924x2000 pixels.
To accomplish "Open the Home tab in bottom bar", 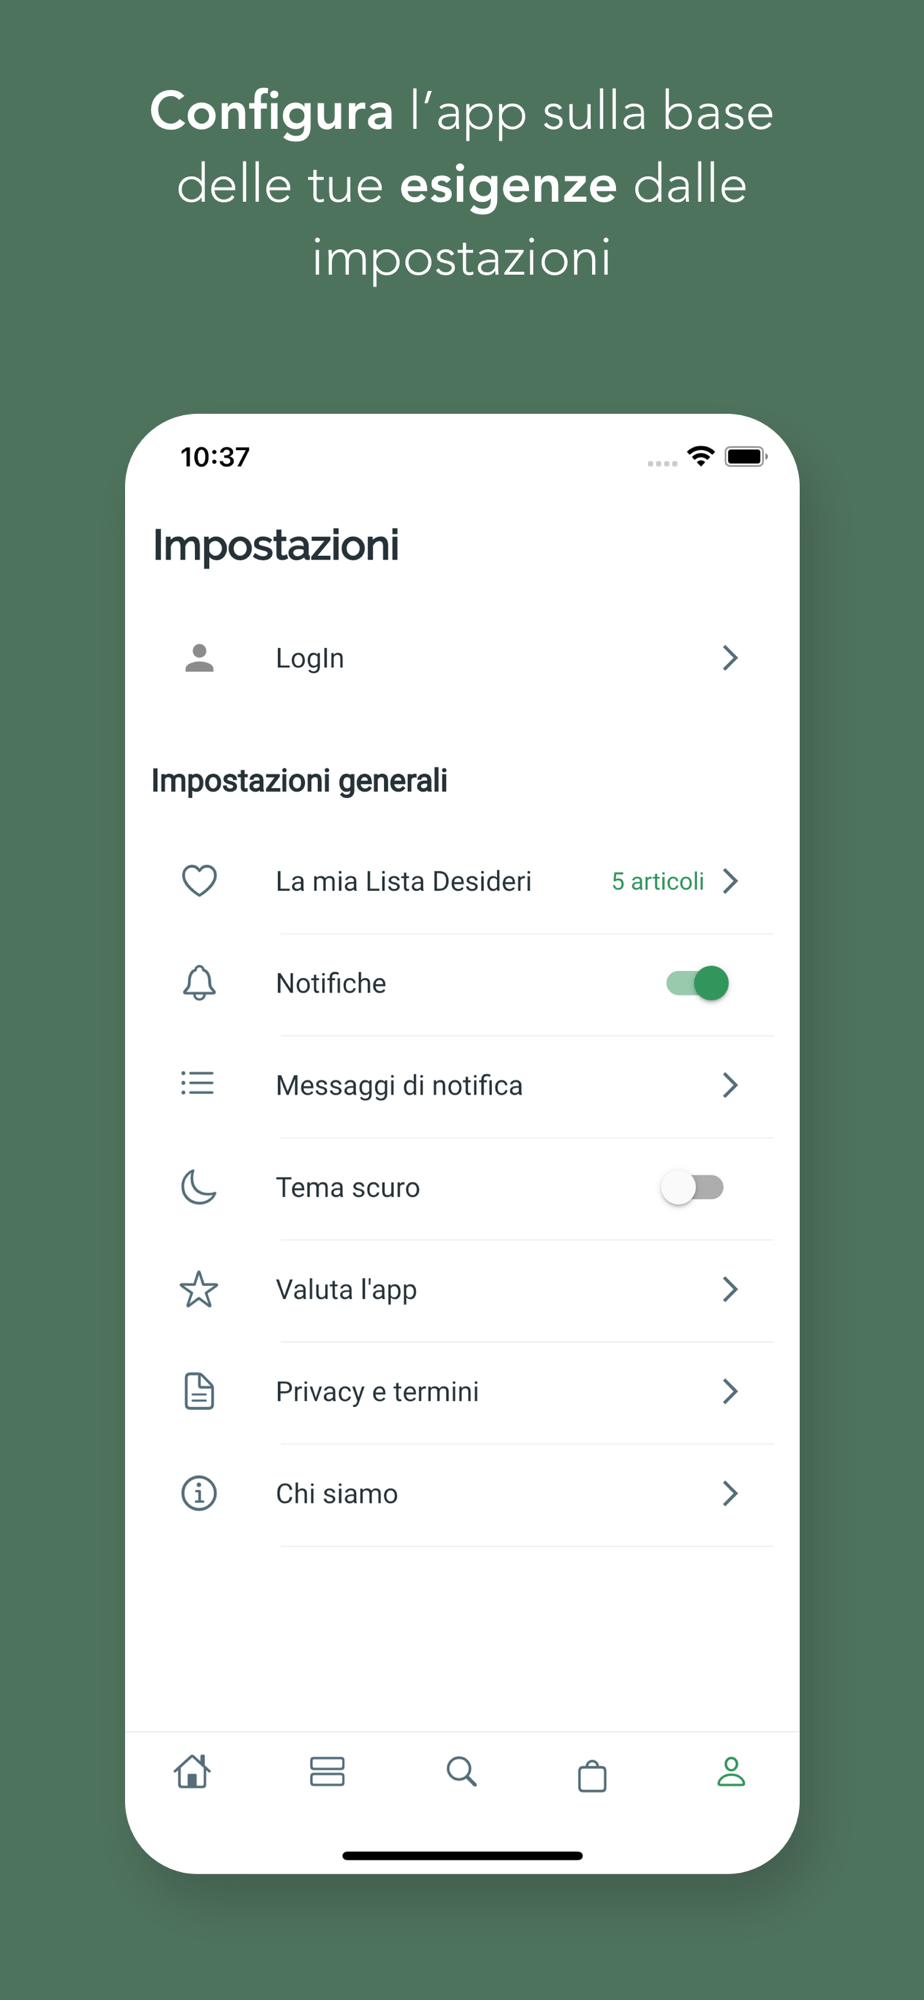I will pyautogui.click(x=192, y=1771).
